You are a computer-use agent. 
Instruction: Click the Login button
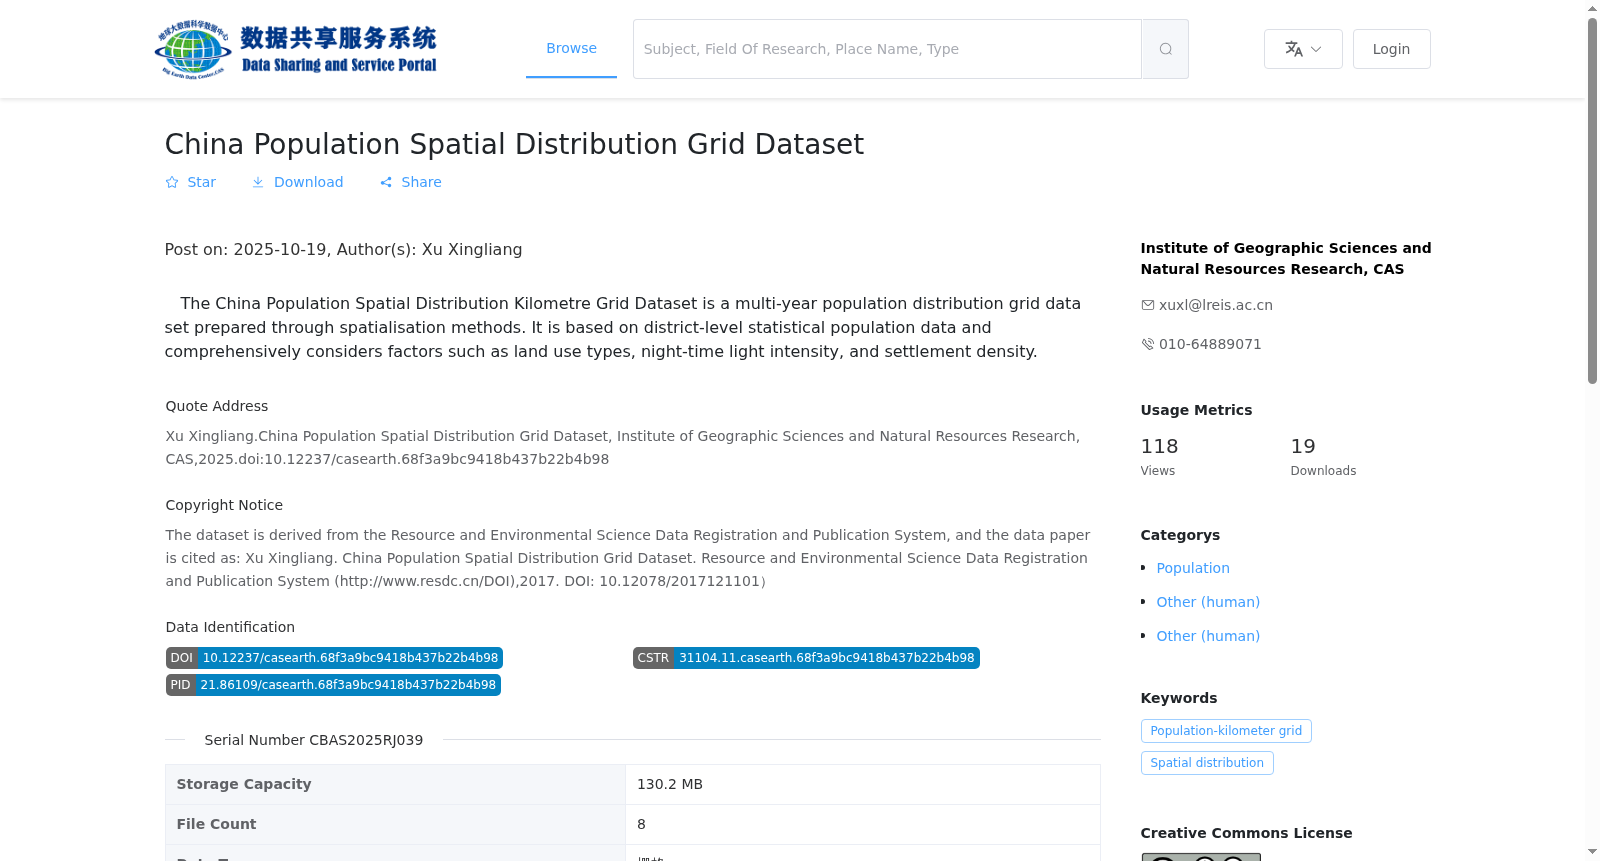pos(1391,49)
